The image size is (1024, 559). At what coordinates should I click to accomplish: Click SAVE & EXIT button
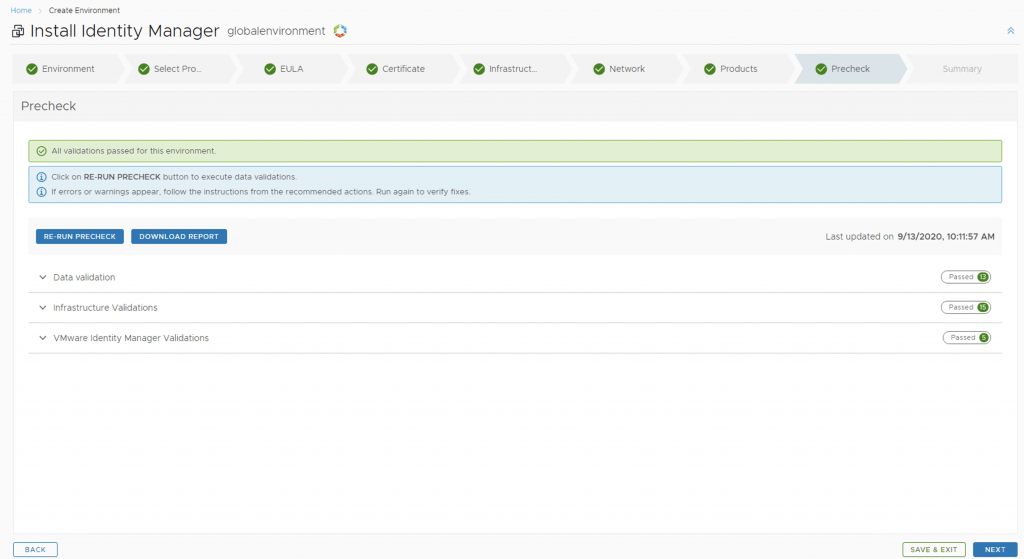934,549
